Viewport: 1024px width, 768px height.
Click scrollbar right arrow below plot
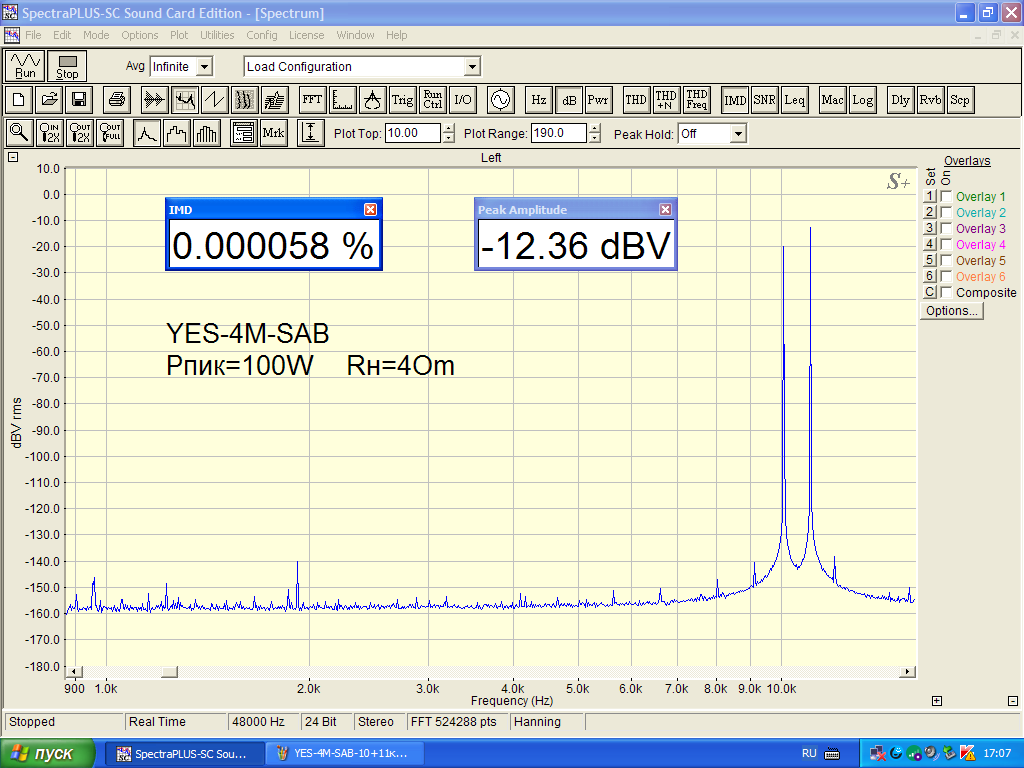[907, 671]
